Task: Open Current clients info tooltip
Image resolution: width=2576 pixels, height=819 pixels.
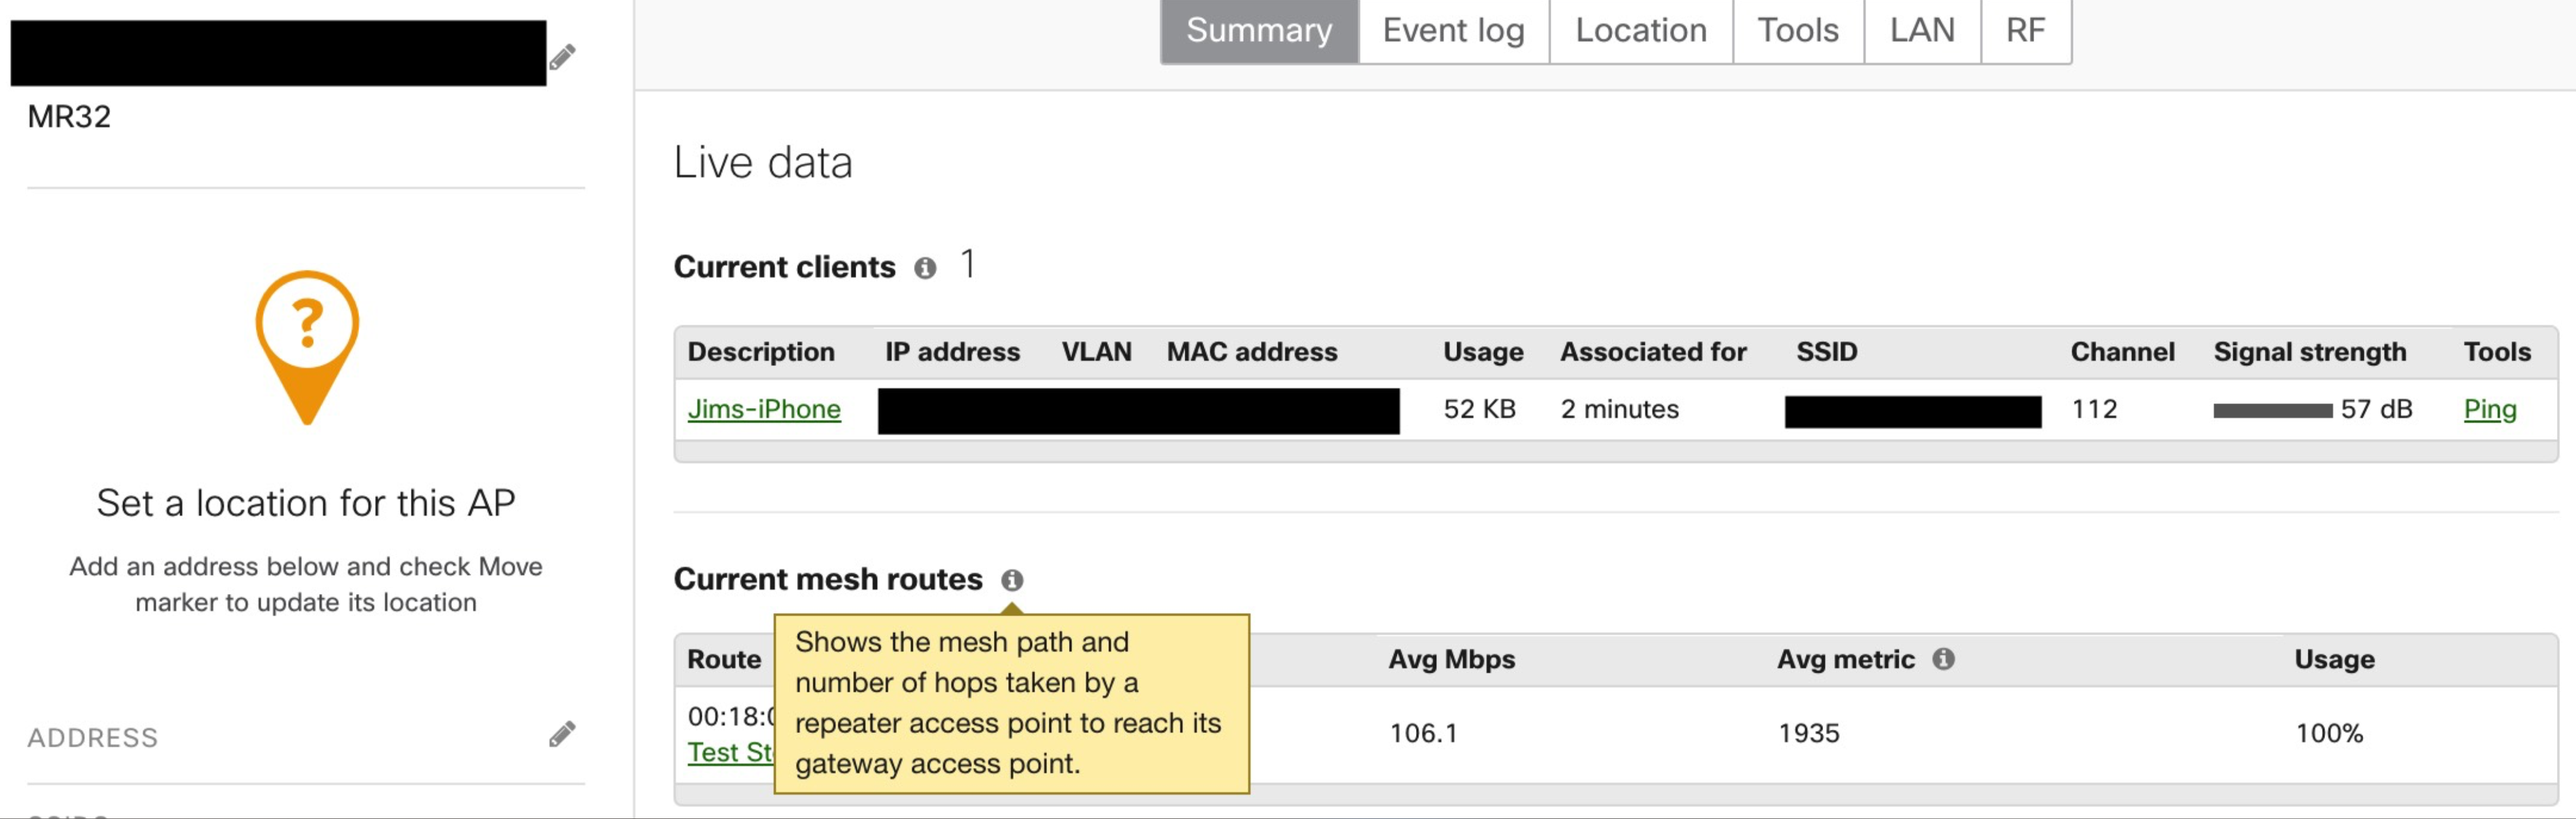Action: (x=925, y=268)
